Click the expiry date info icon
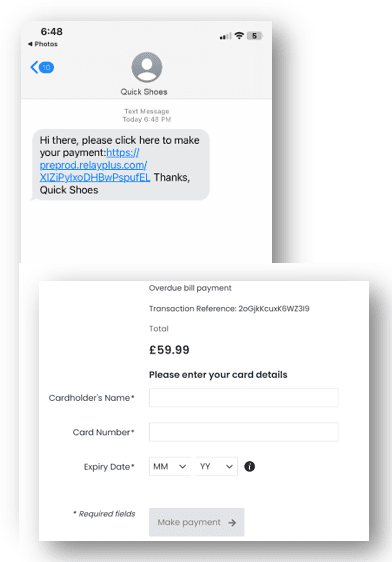Viewport: 392px width, 562px height. 249,466
